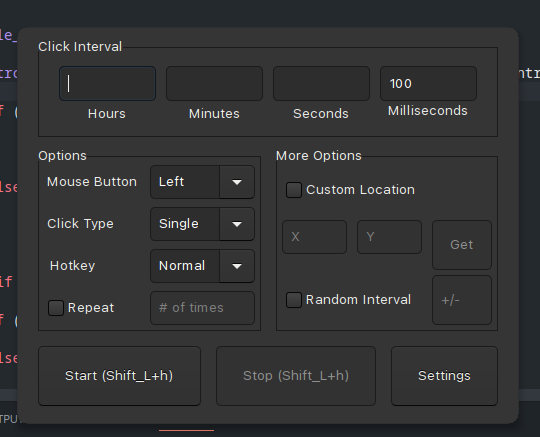Enable the Repeat checkbox
Screen dimensions: 540x437
pos(56,308)
